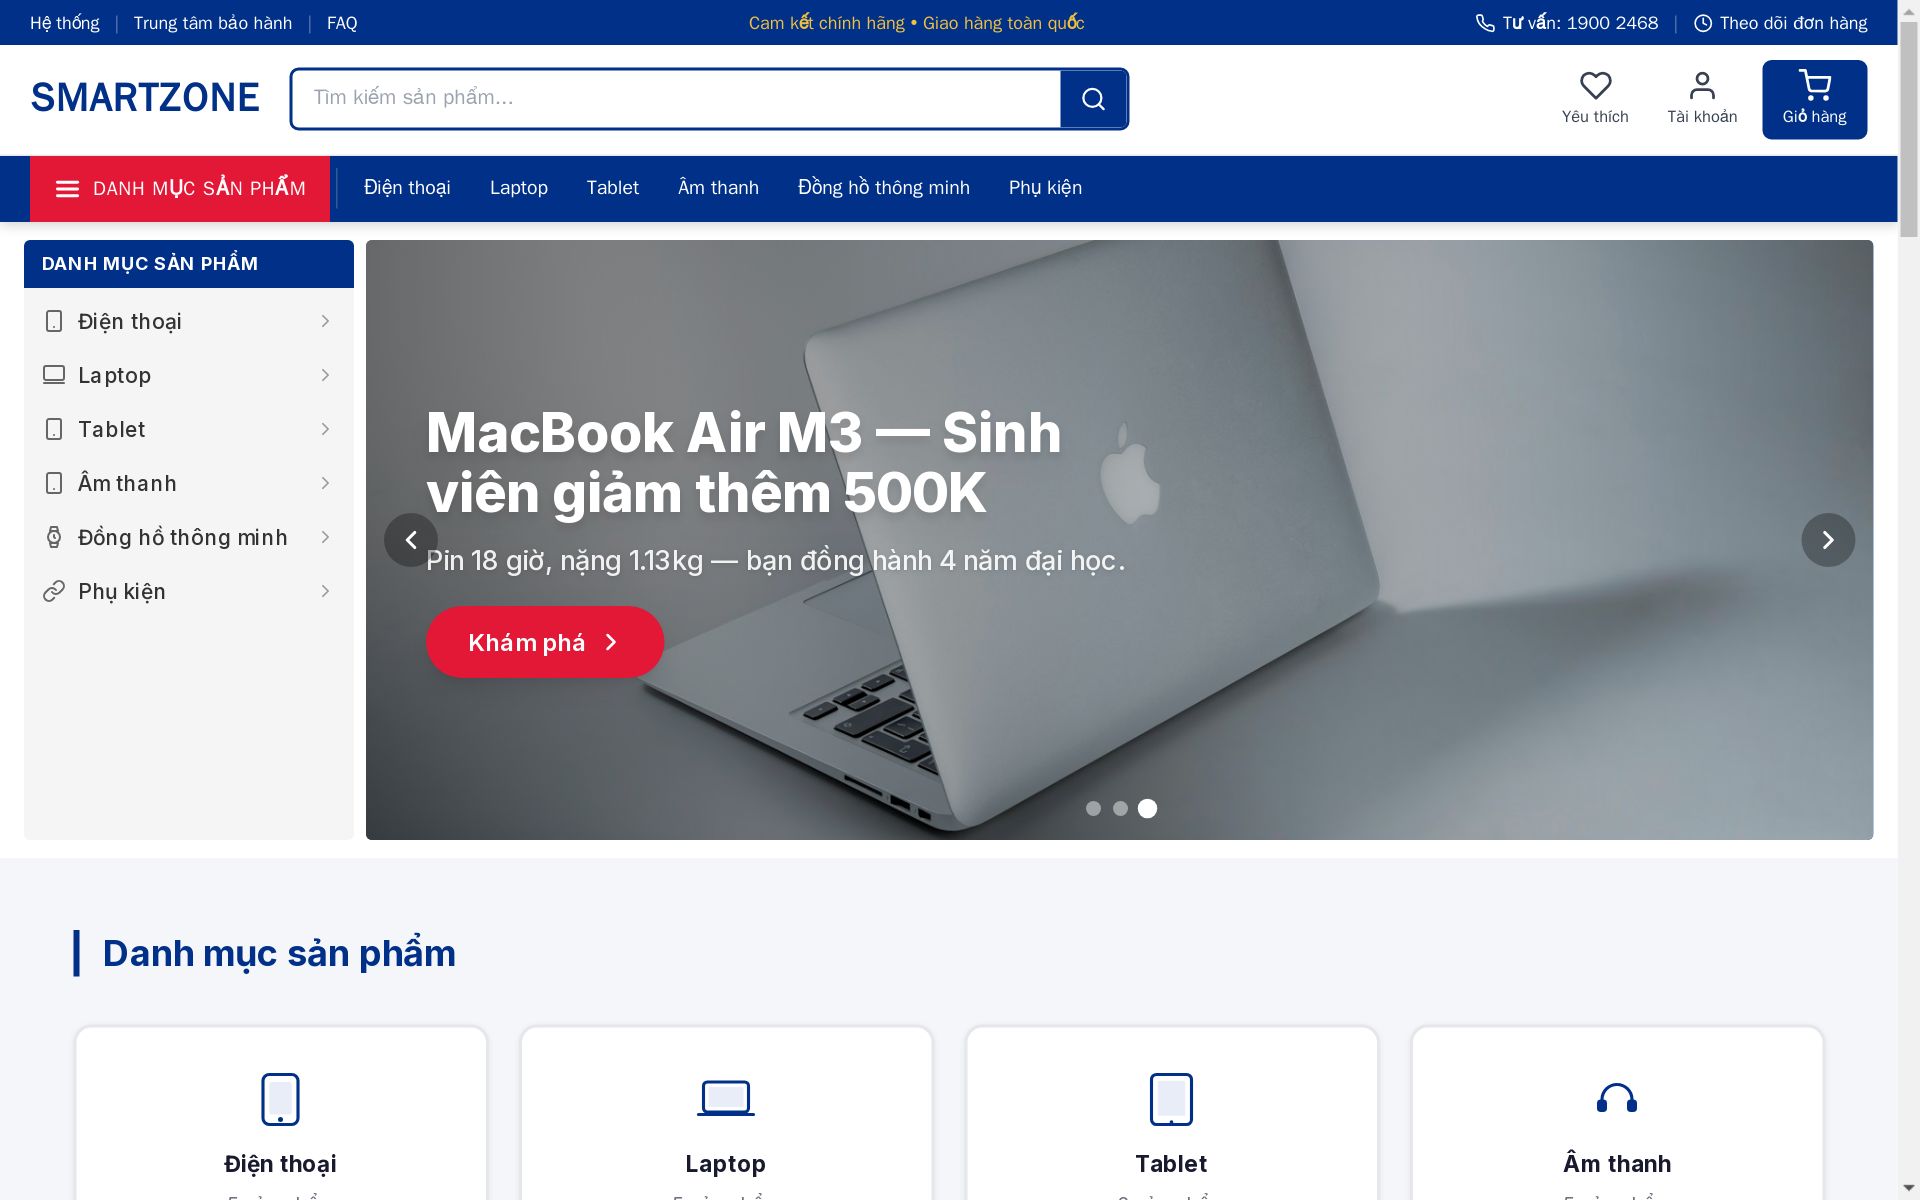Click Tư vấn: 1900 2468 hotline
Screen dimensions: 1920x1200
pyautogui.click(x=1567, y=23)
